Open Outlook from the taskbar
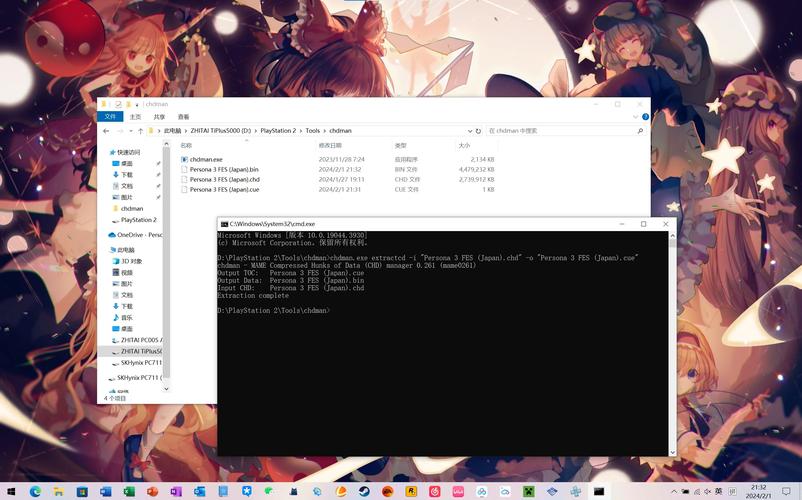The height and width of the screenshot is (500, 802). tap(199, 491)
